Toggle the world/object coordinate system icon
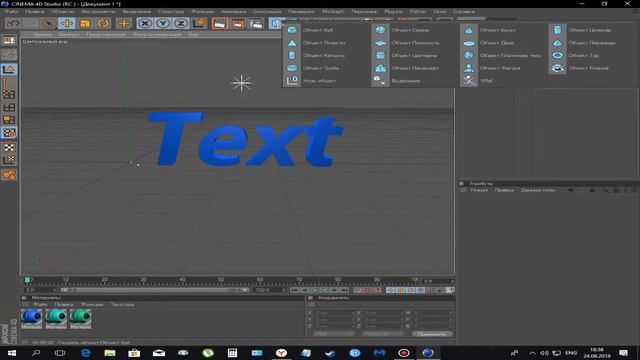Viewport: 640px width, 360px height. pyautogui.click(x=199, y=23)
